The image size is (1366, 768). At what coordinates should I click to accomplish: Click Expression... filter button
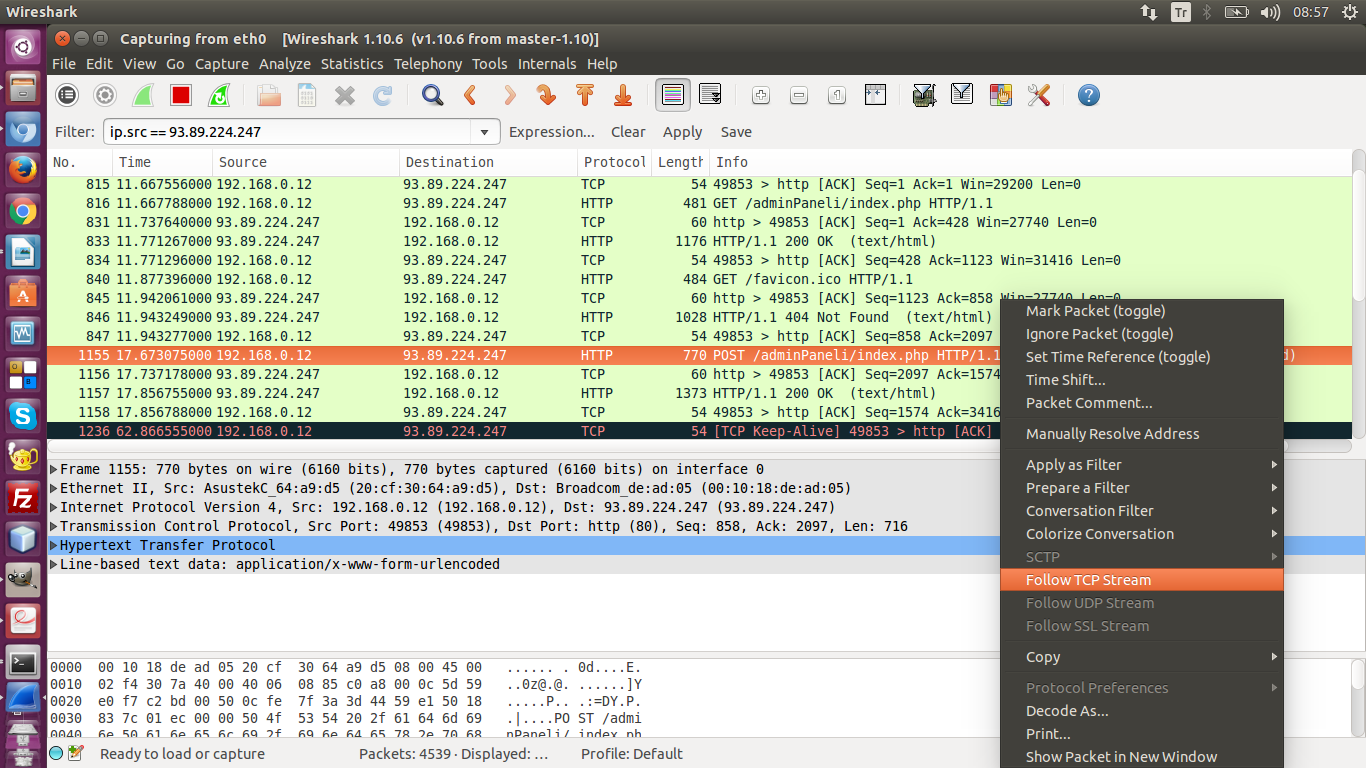[552, 132]
